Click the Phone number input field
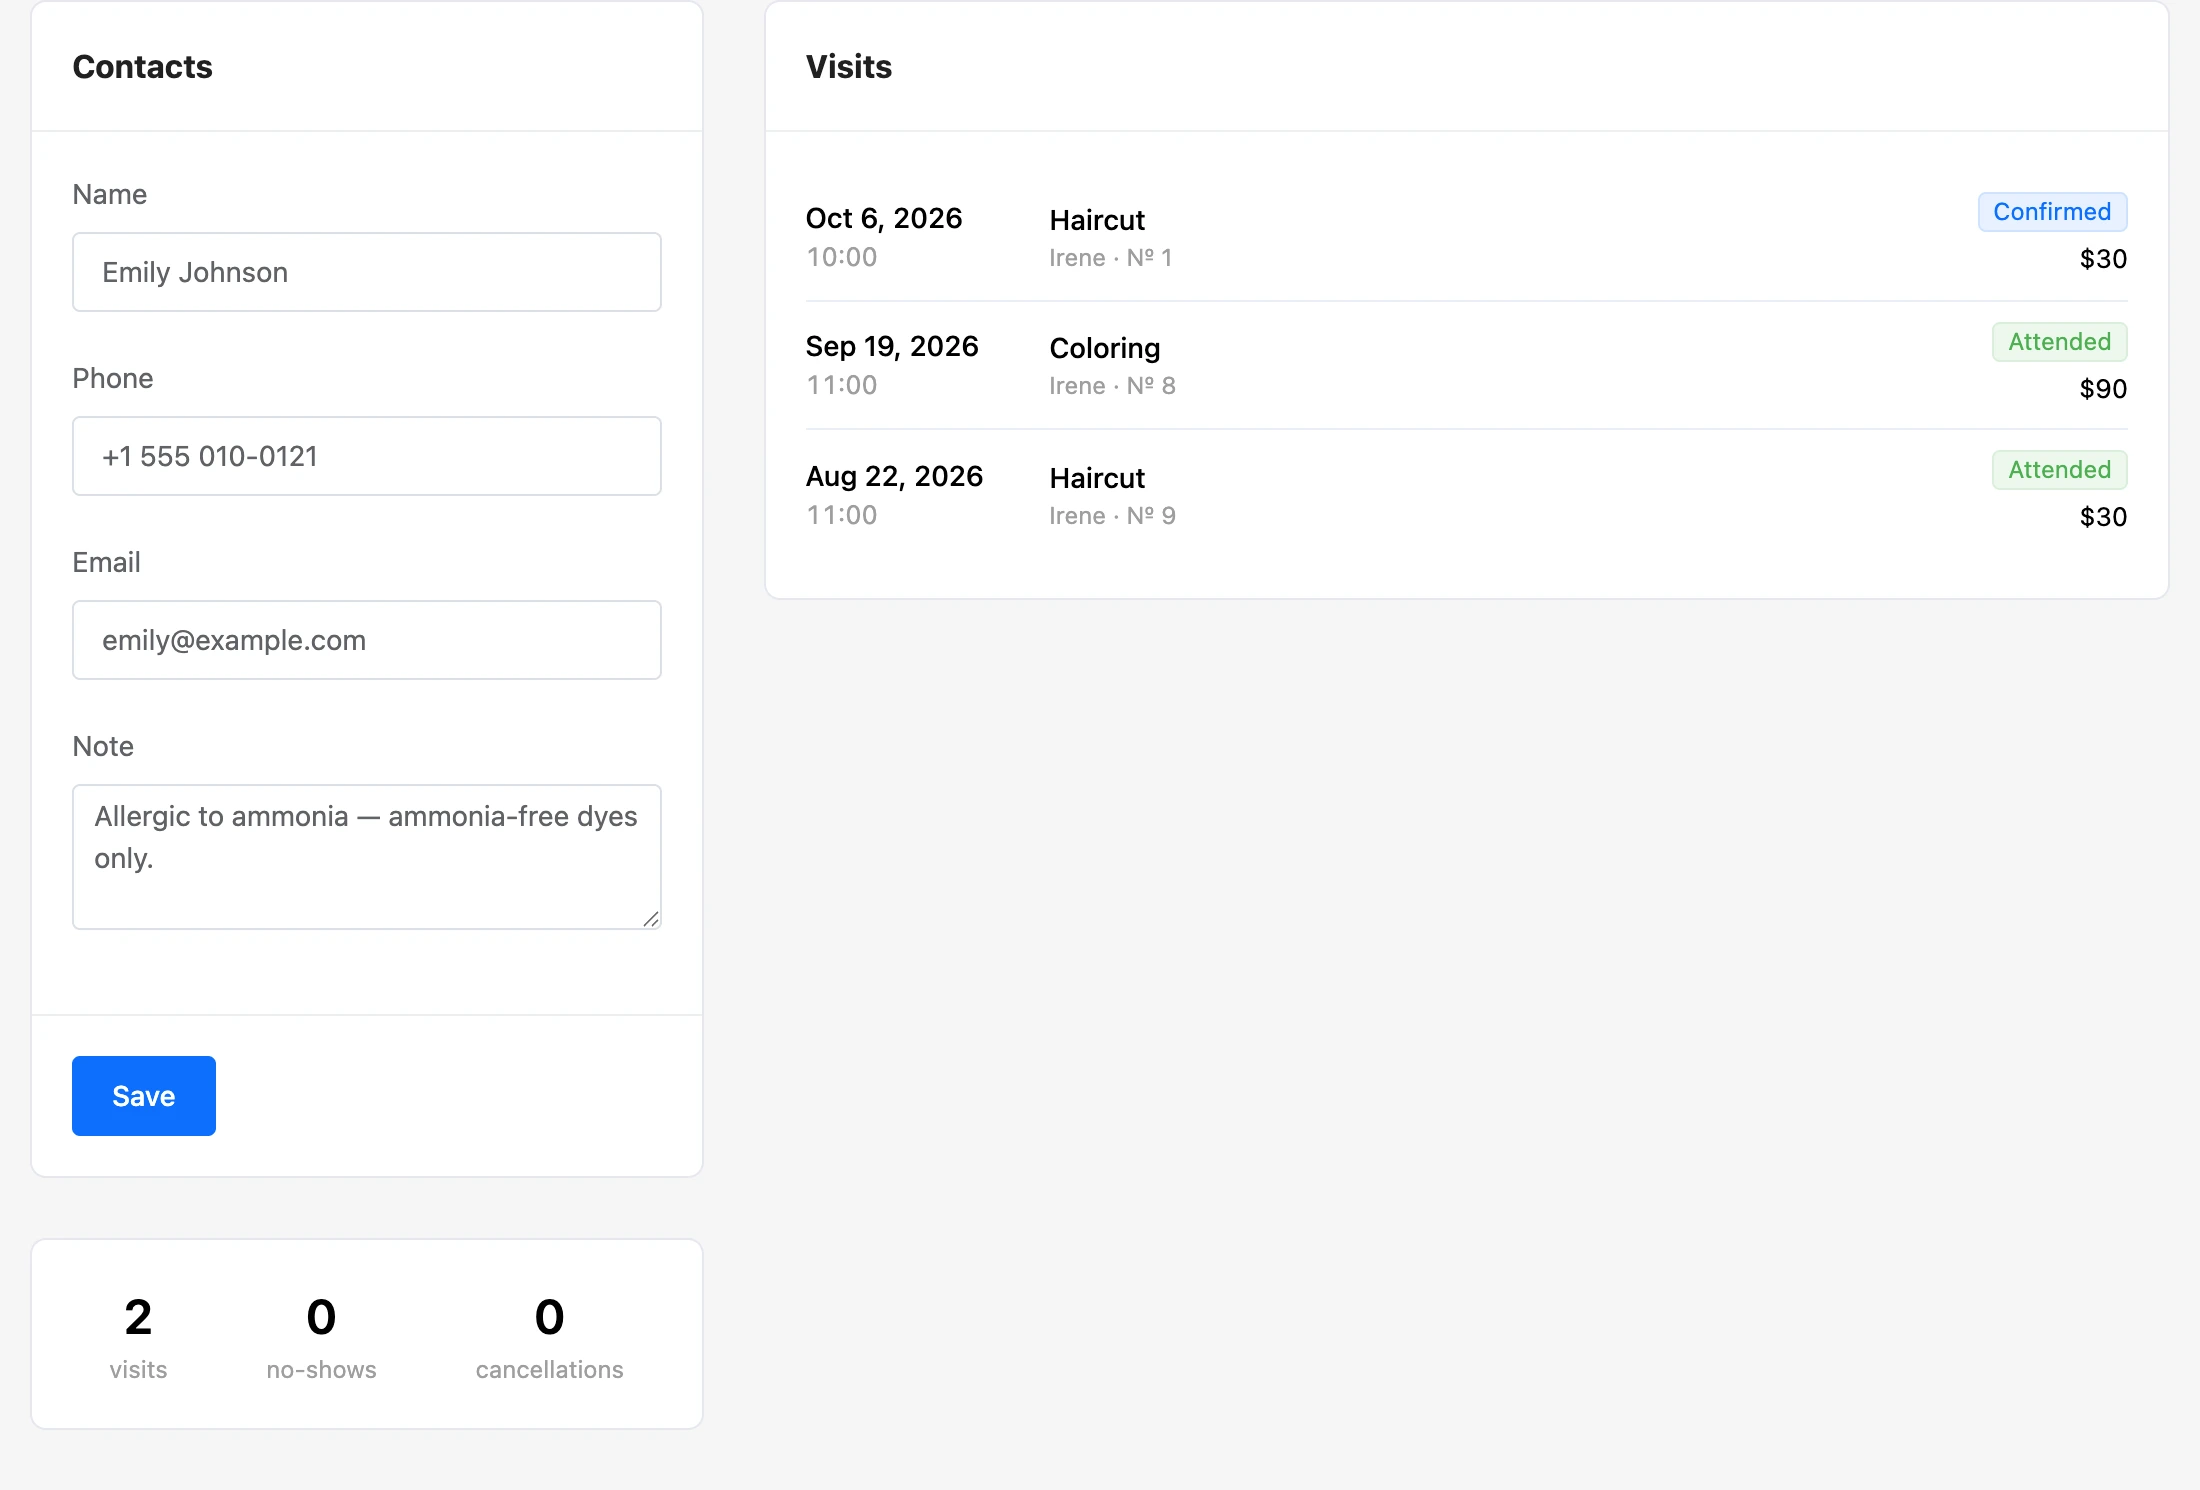2200x1490 pixels. click(x=367, y=456)
